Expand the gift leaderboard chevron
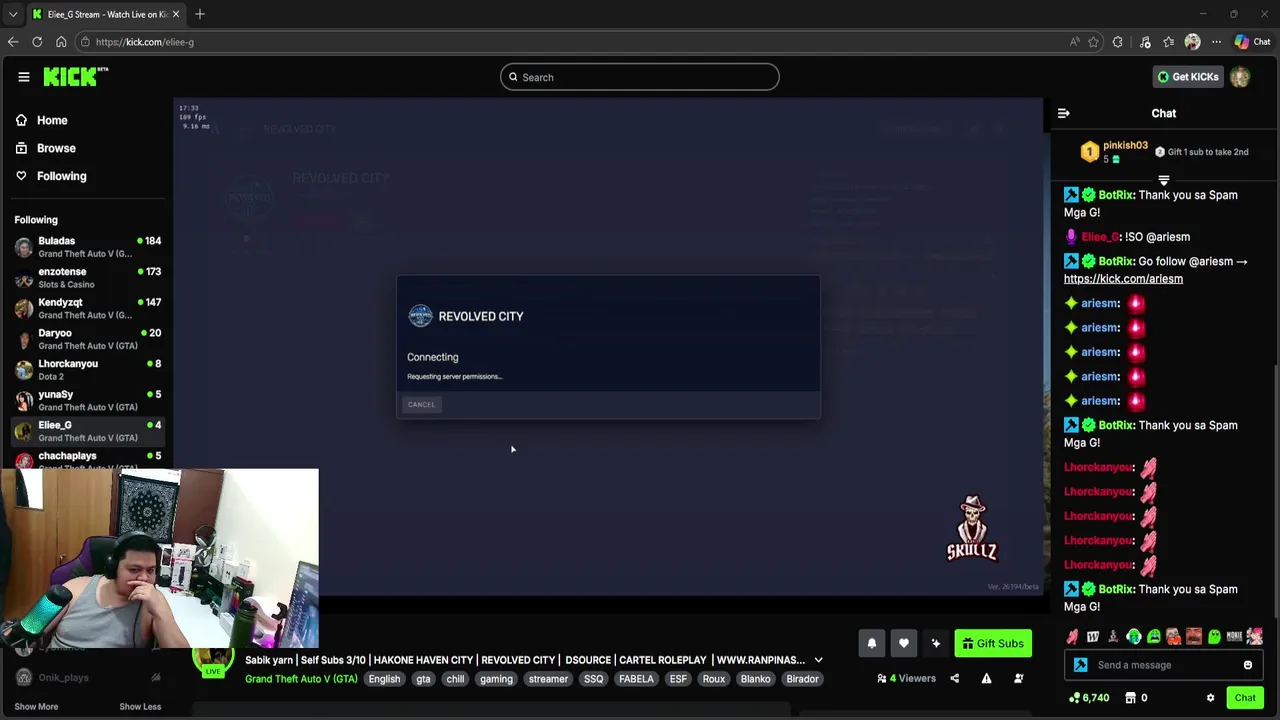Viewport: 1280px width, 720px height. (1164, 181)
